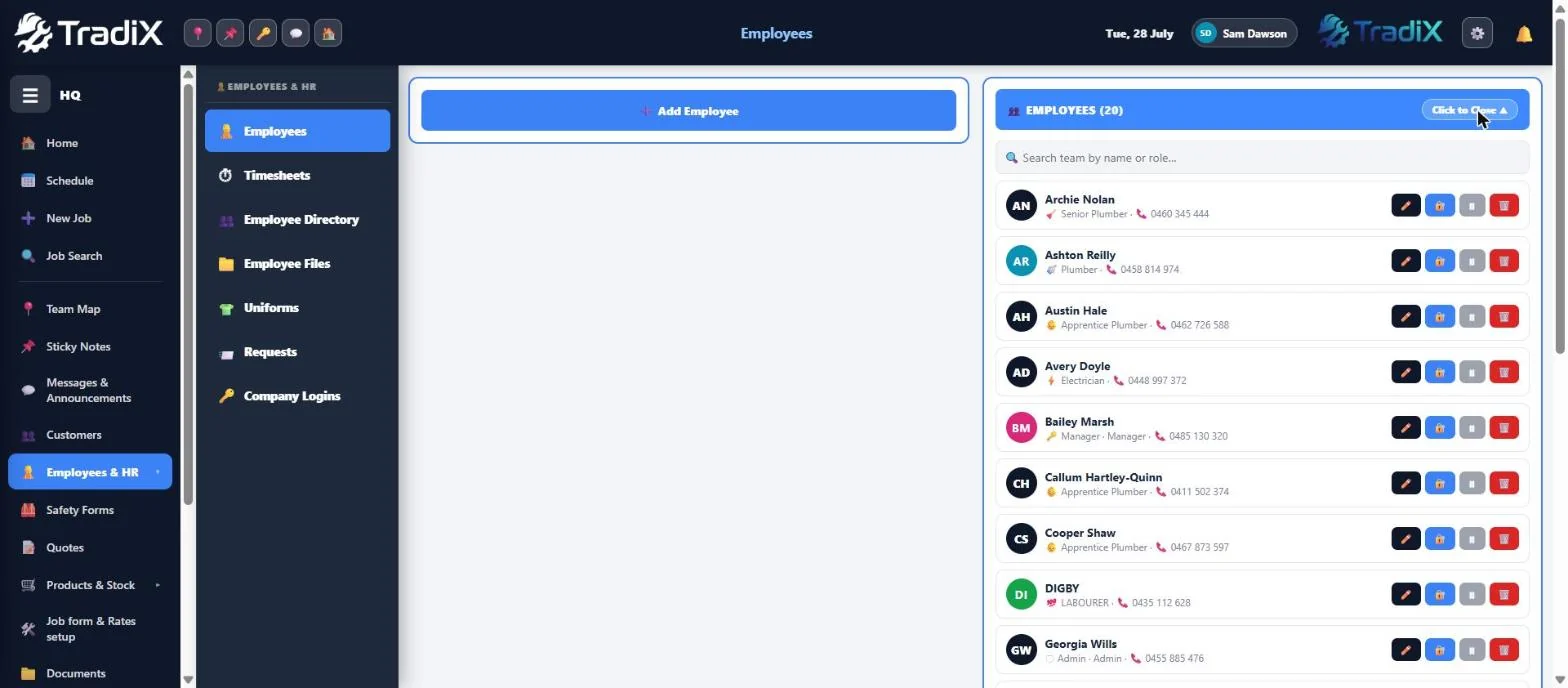Delete DIGBY with the red trash icon
The image size is (1568, 688).
[x=1503, y=594]
